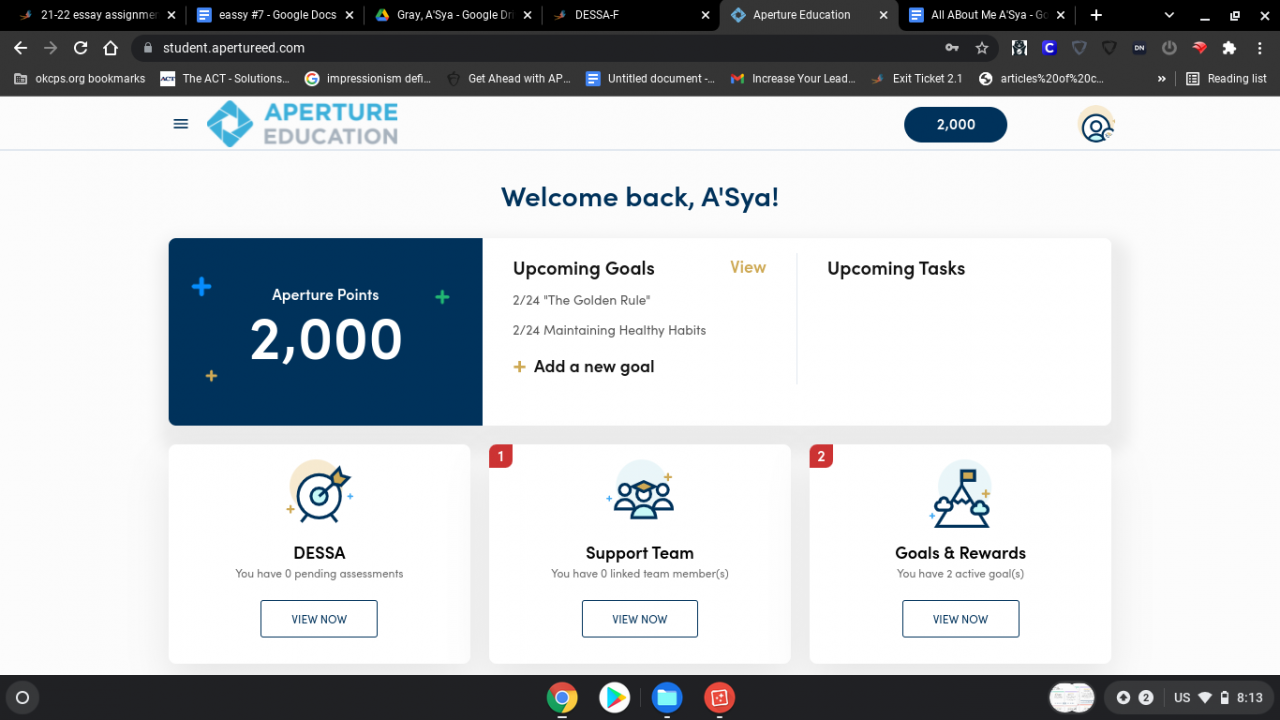Open the saved password key icon
The height and width of the screenshot is (720, 1280).
[x=952, y=48]
